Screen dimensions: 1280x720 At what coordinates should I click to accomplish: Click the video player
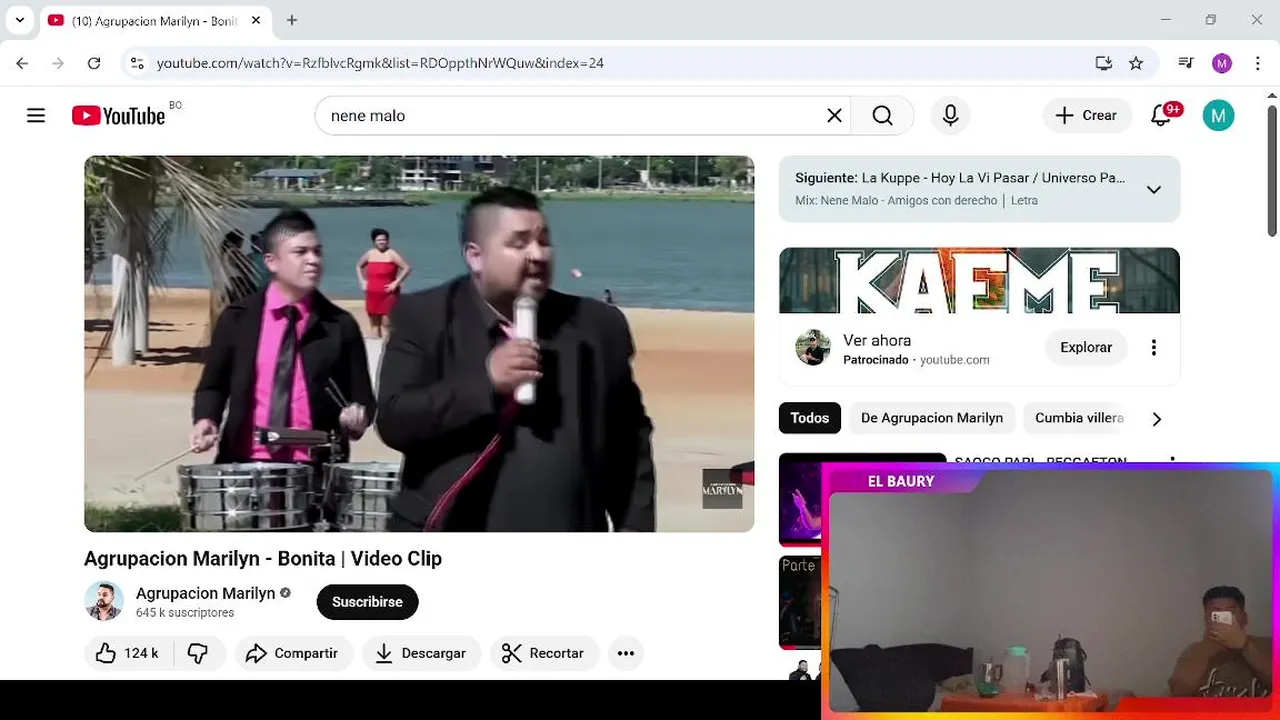(419, 343)
